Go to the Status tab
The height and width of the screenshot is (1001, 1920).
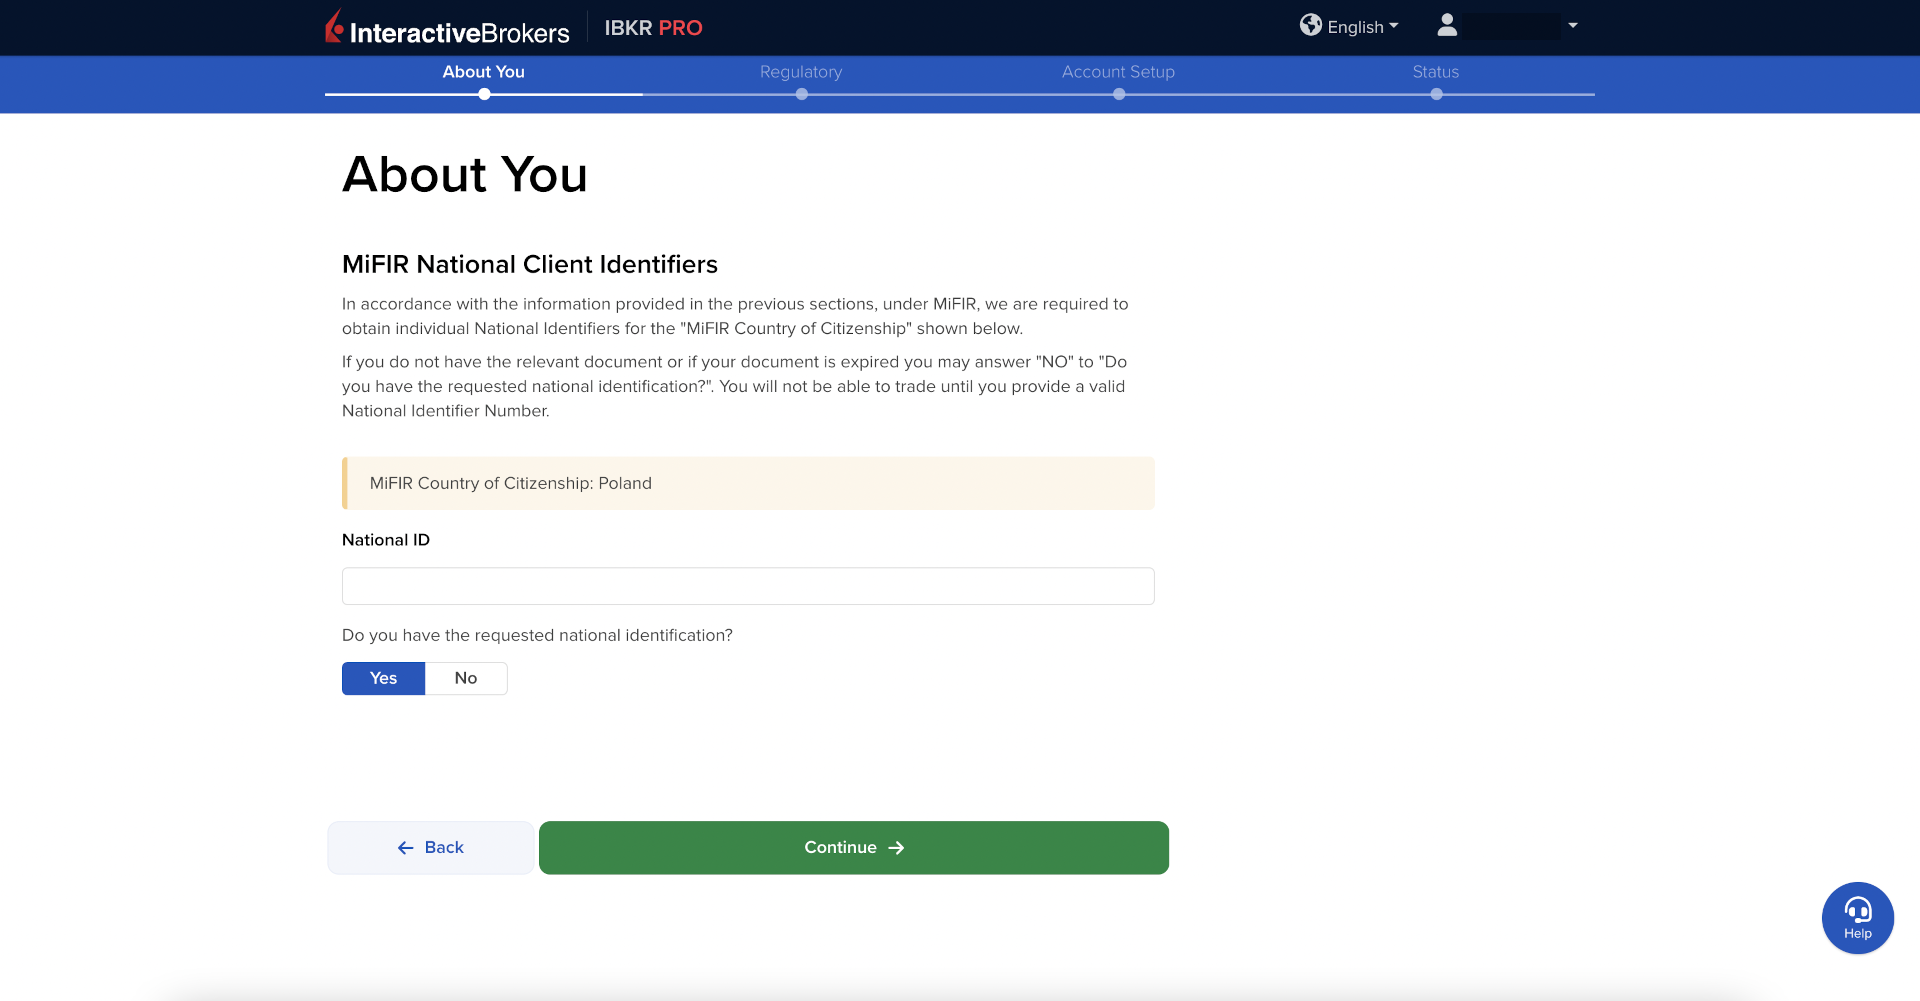pos(1435,72)
